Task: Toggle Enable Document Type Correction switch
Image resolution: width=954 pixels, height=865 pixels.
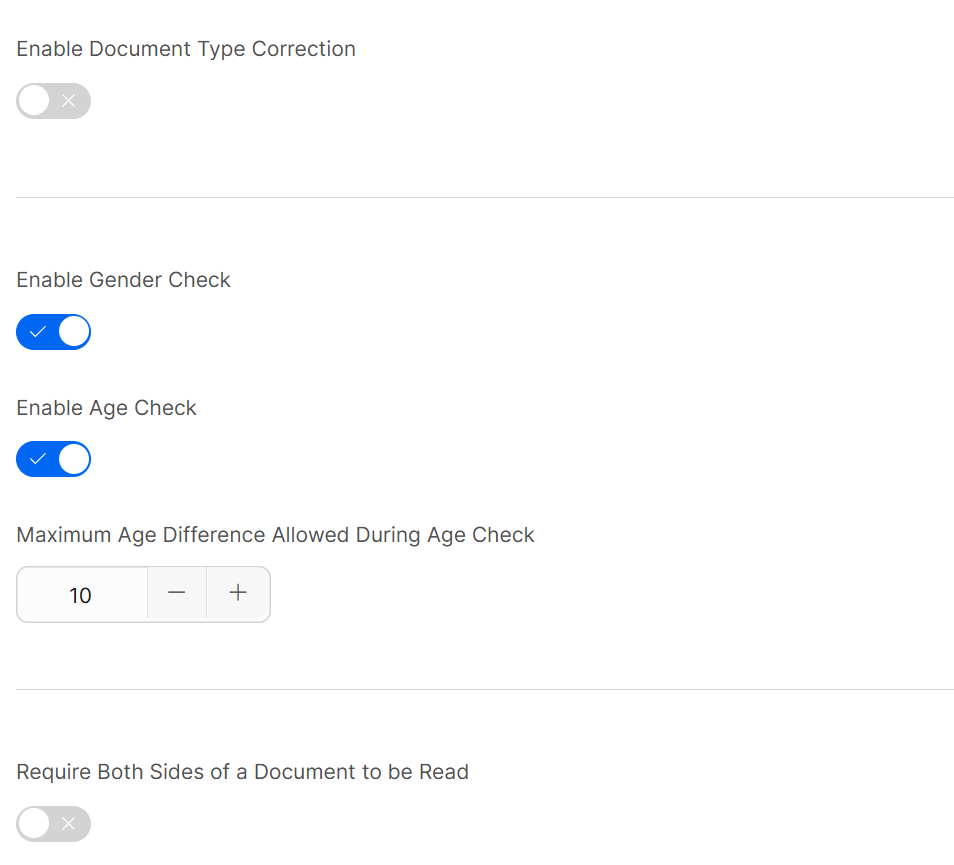Action: [53, 101]
